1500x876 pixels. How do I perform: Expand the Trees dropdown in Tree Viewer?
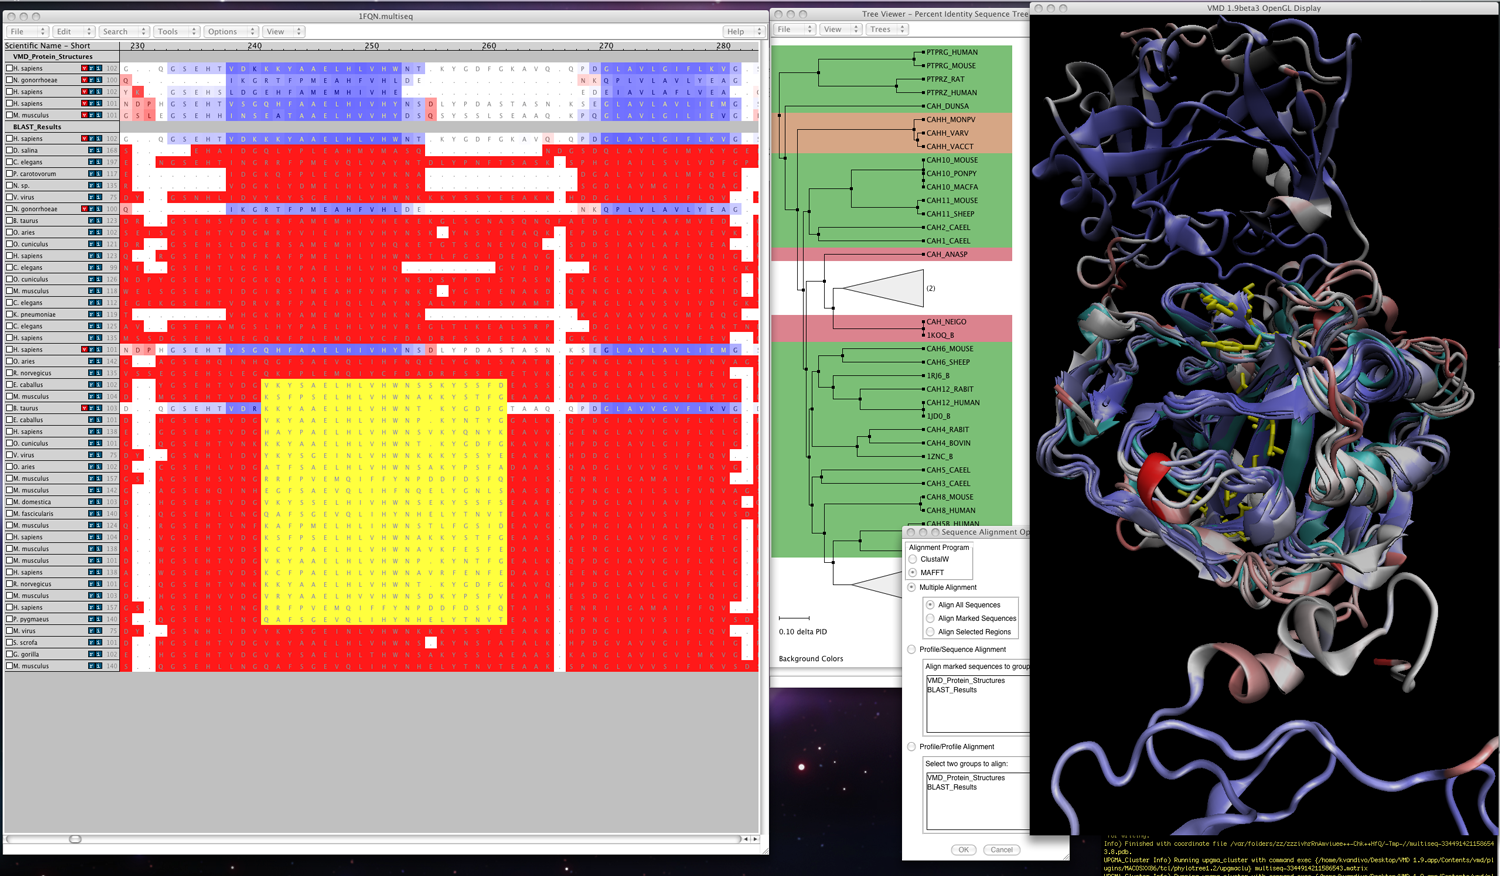pyautogui.click(x=886, y=29)
